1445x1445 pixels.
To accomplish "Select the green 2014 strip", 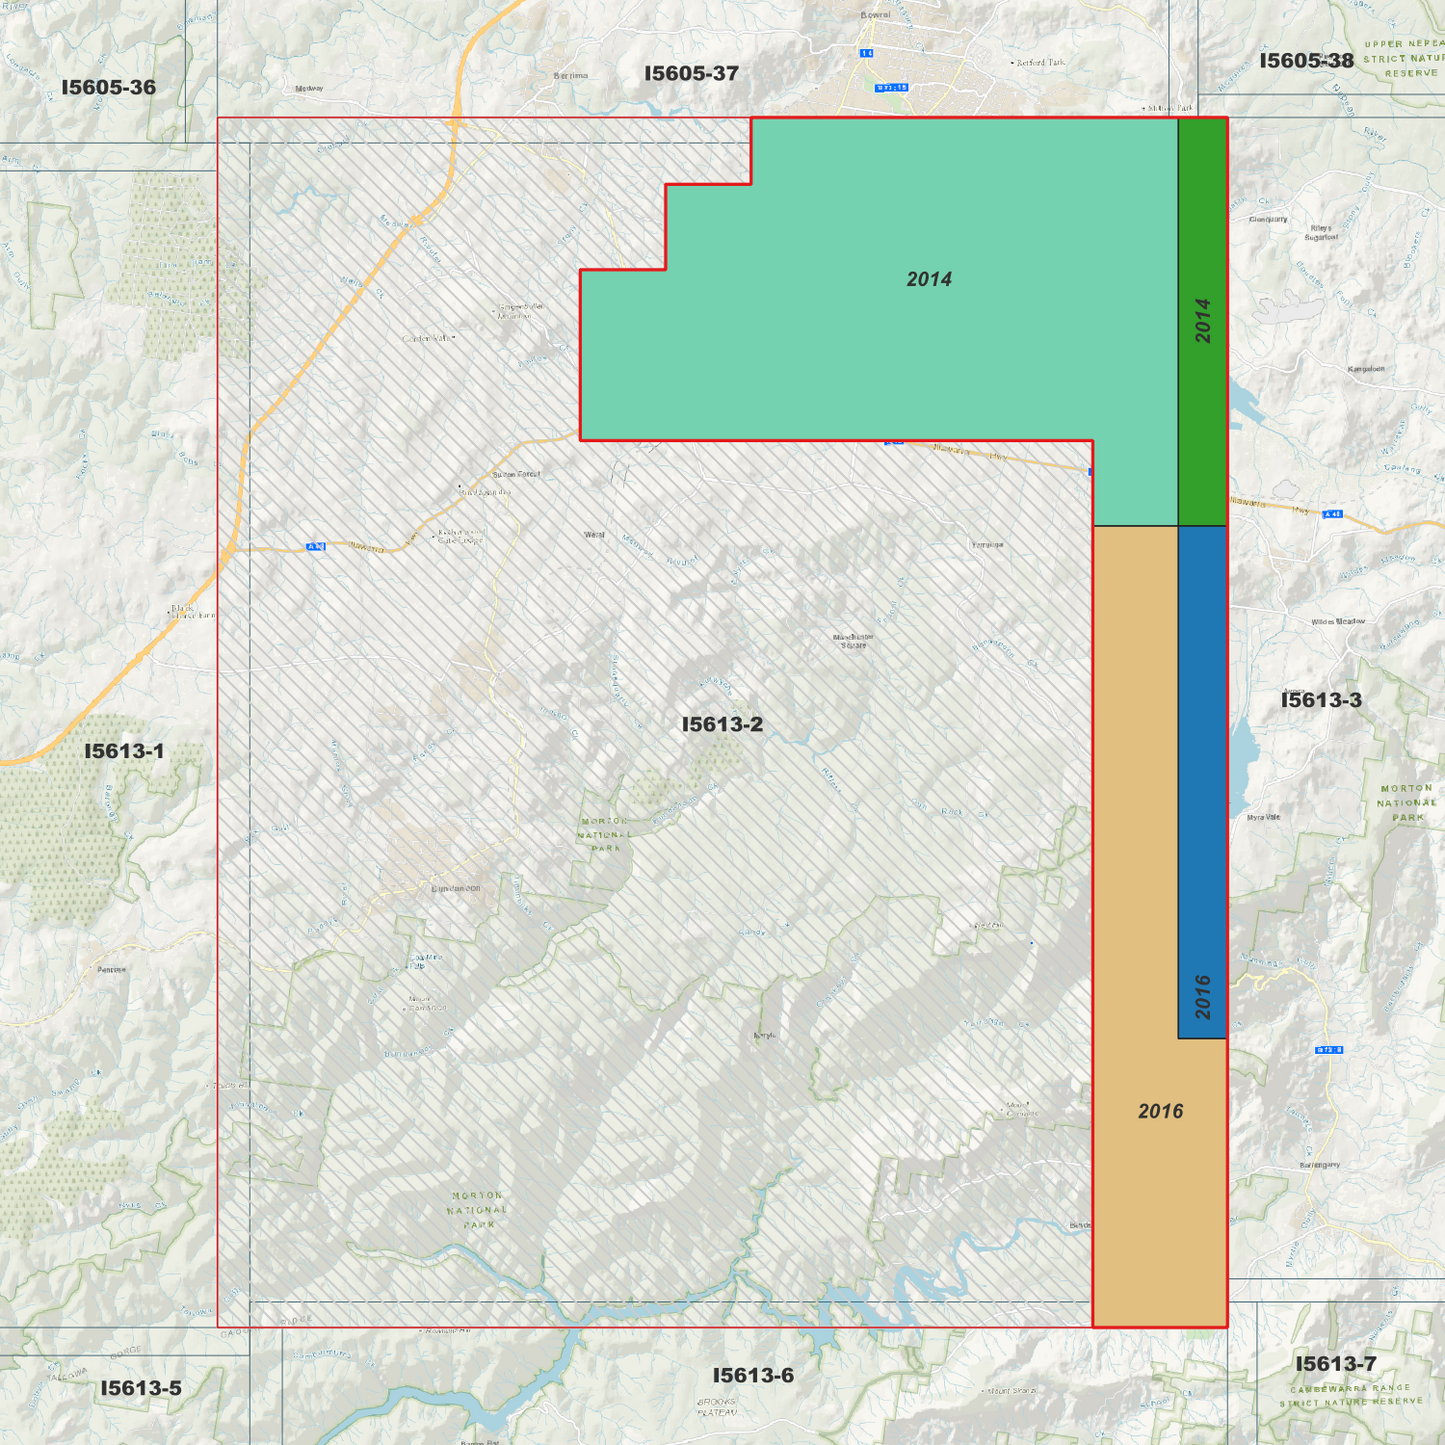I will coord(1203,320).
